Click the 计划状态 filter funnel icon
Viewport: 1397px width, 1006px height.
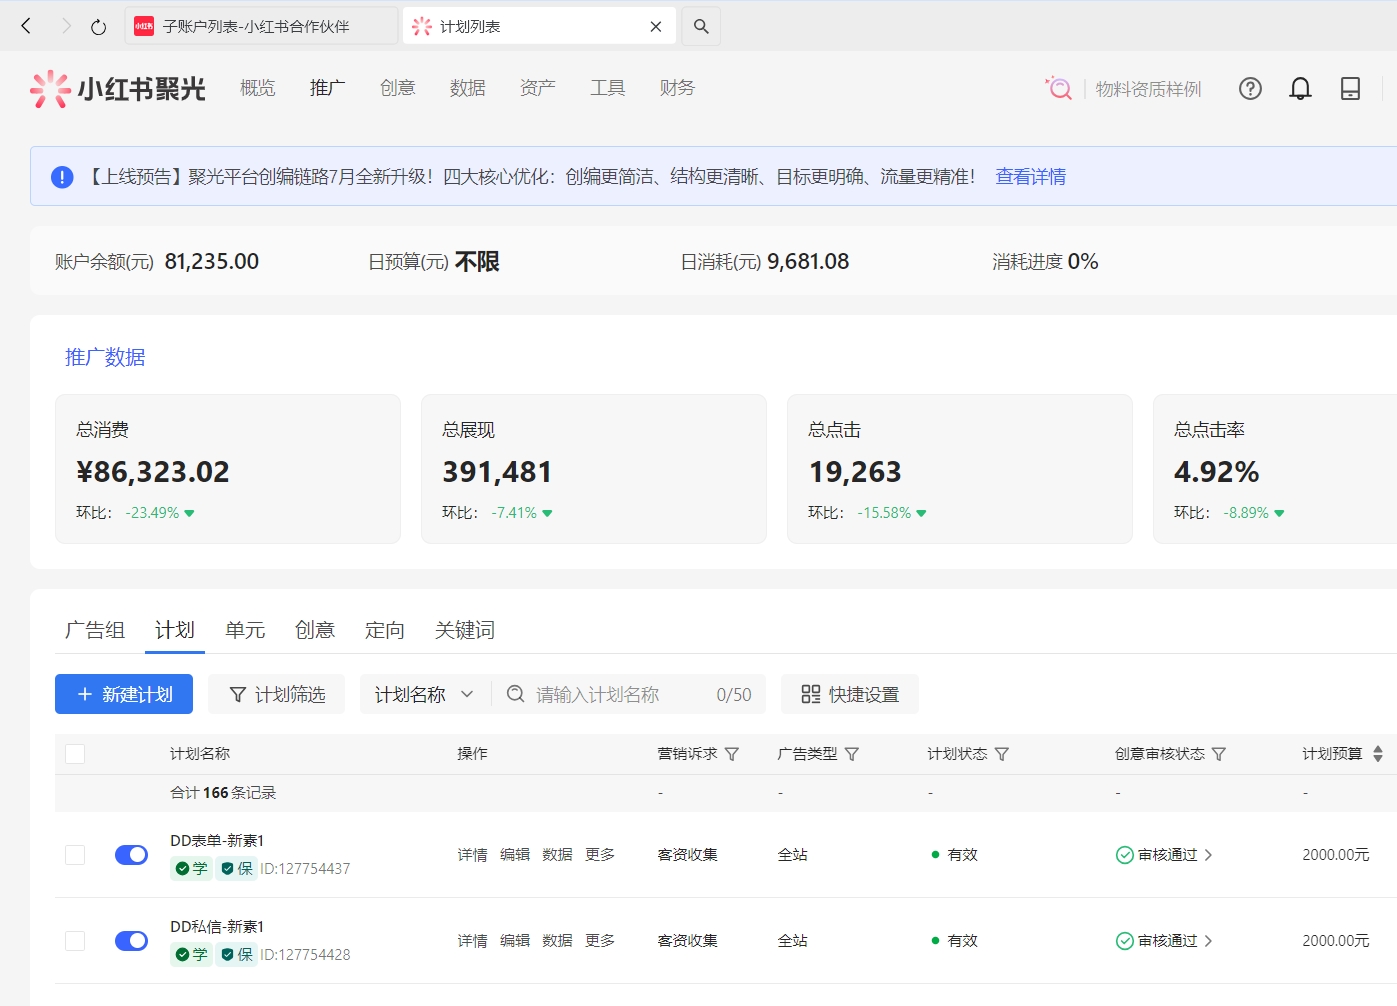1002,754
